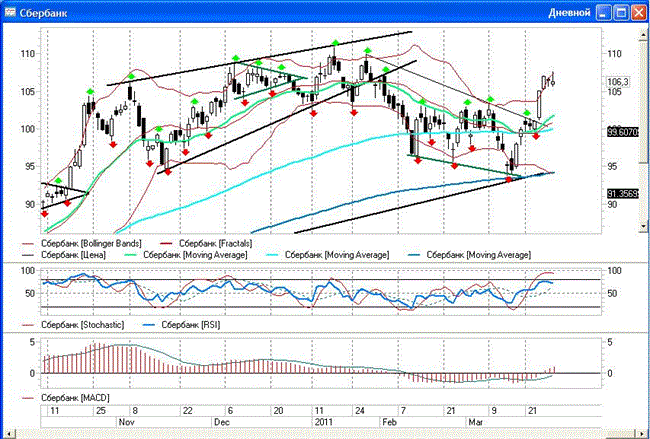
Task: Close the Сбербанк chart window
Action: 638,13
